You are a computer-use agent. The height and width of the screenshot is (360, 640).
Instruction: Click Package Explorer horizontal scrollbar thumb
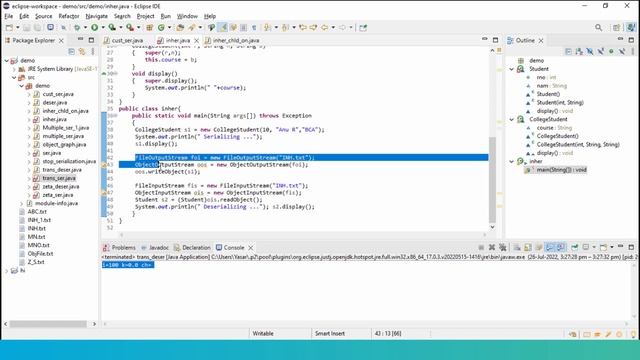(x=48, y=324)
